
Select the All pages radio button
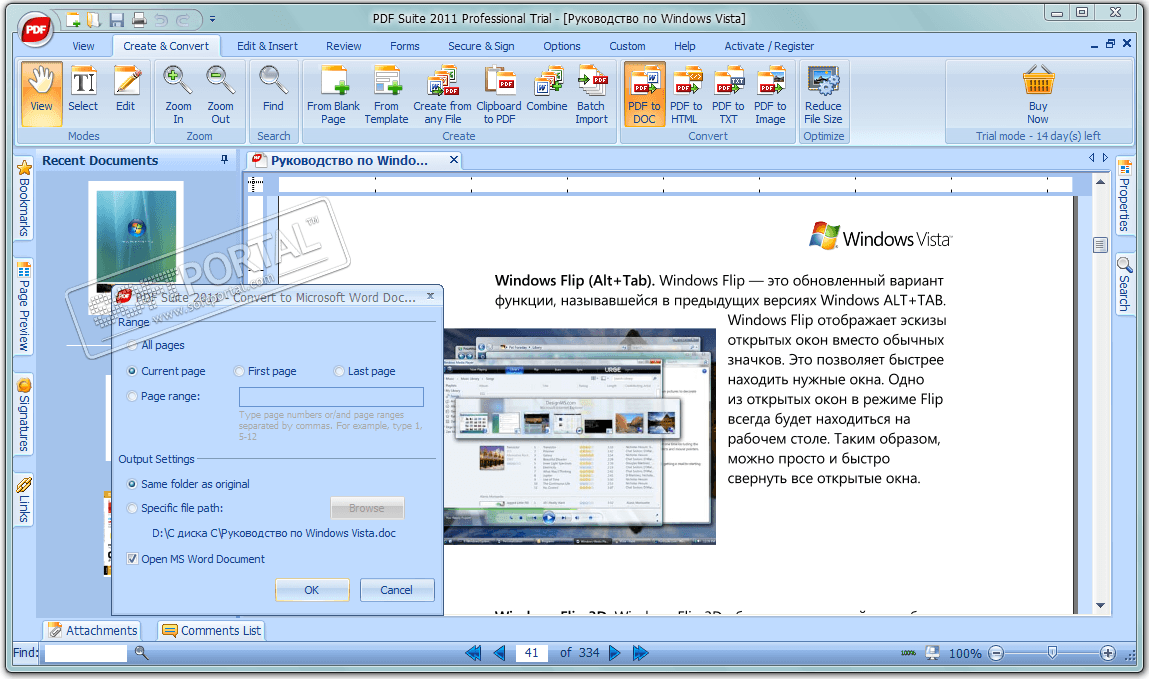pyautogui.click(x=132, y=345)
